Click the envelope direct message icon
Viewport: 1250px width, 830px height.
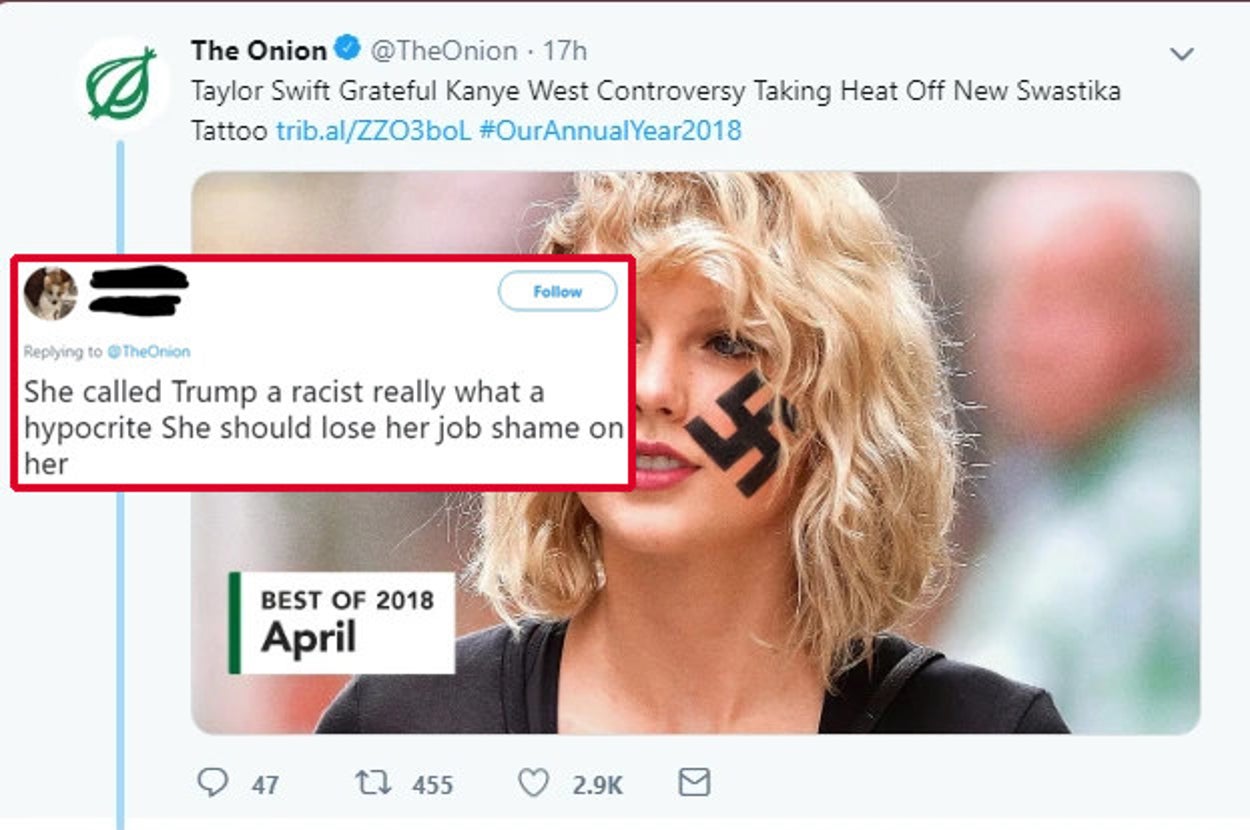(x=694, y=782)
